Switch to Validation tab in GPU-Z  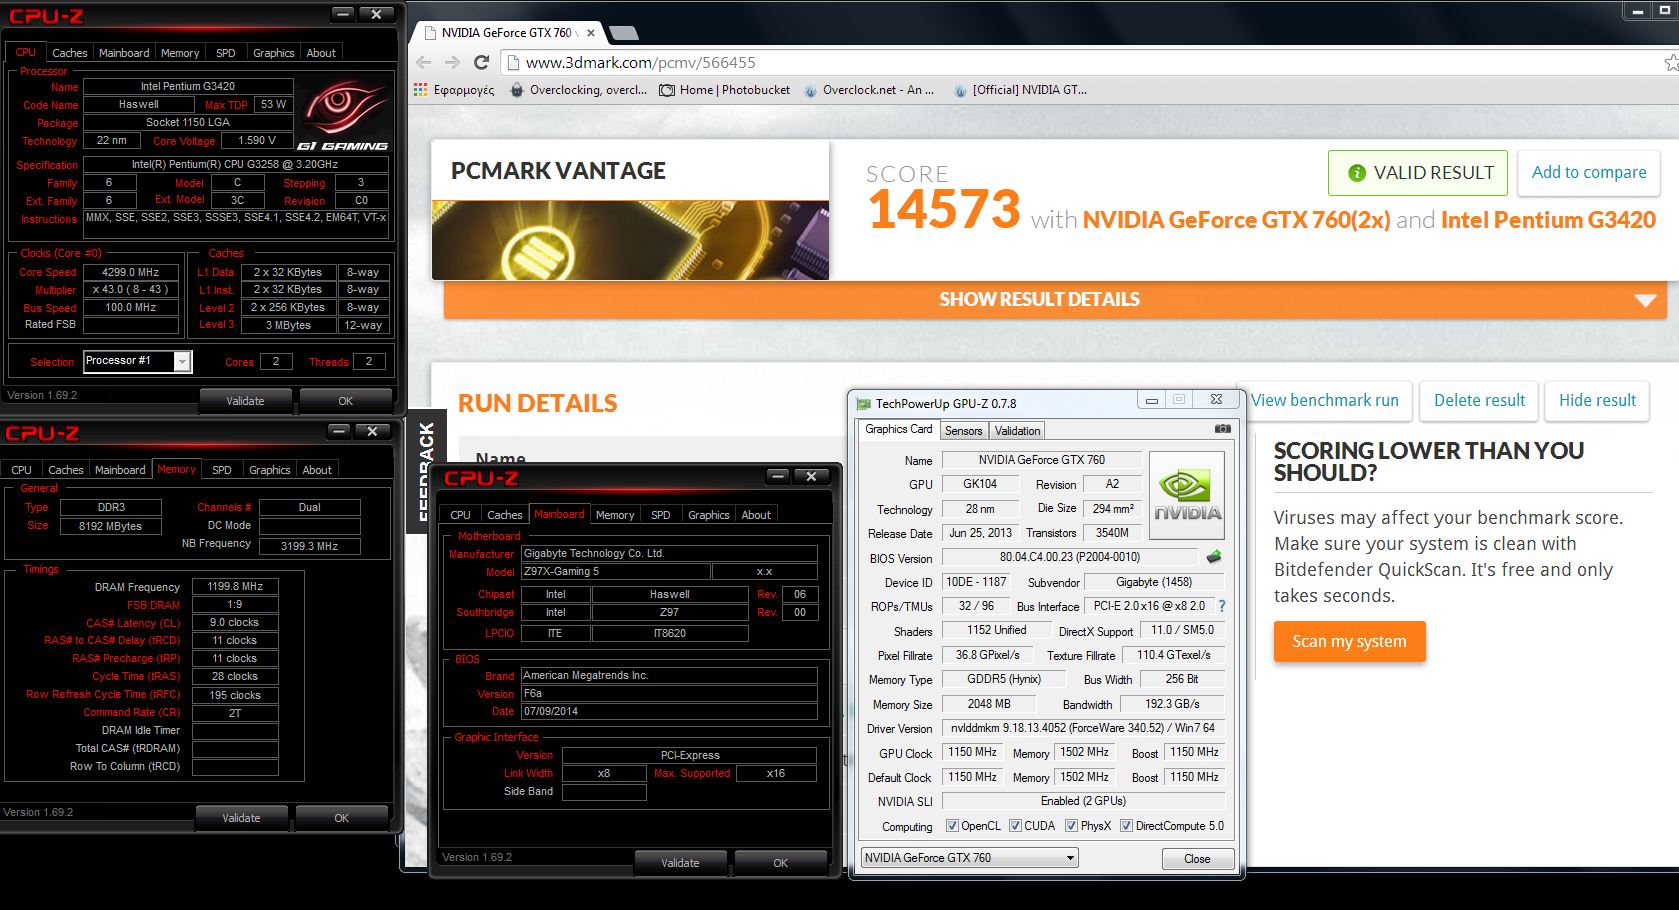point(1018,431)
